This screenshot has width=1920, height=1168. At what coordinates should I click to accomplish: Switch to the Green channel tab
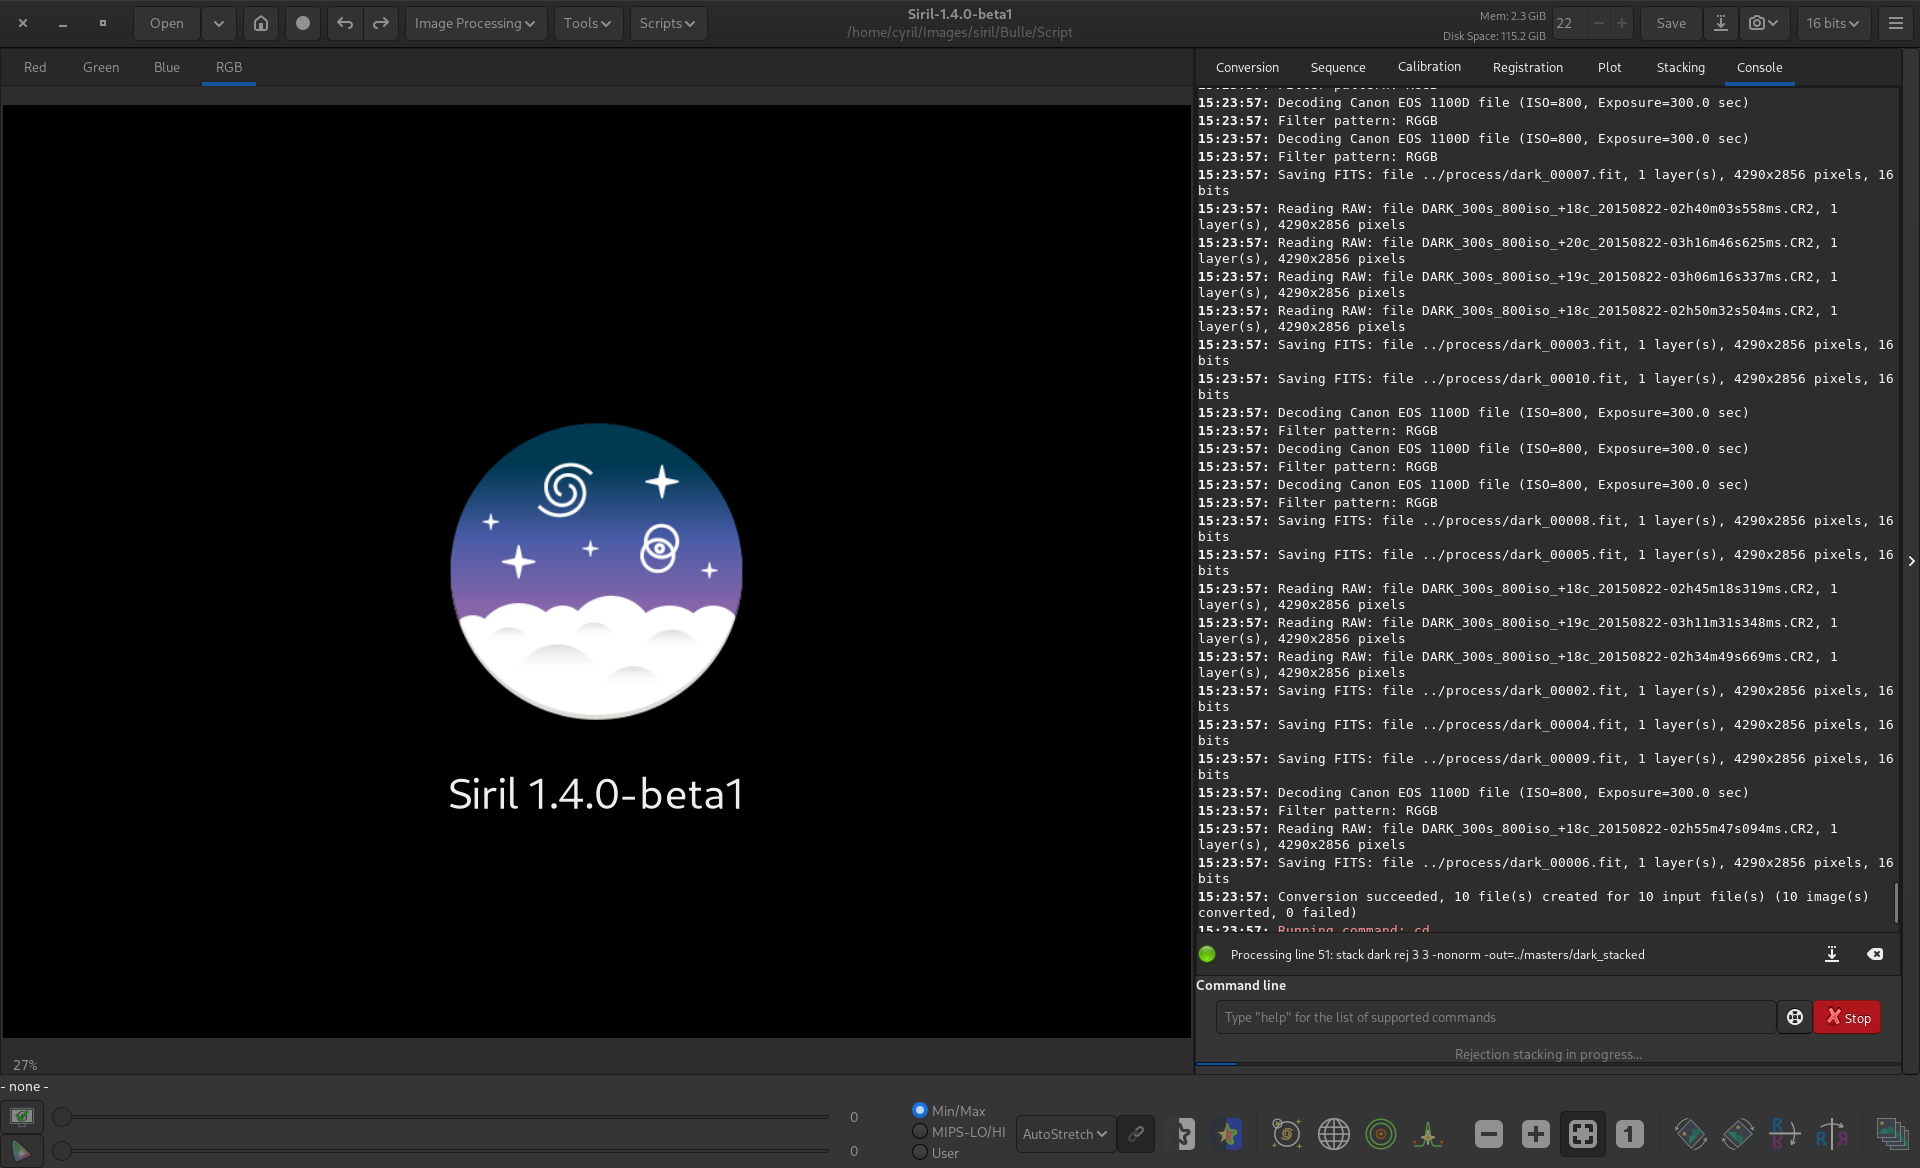(101, 67)
